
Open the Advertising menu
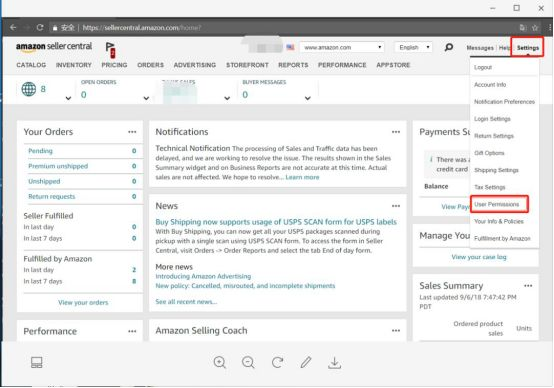[195, 65]
